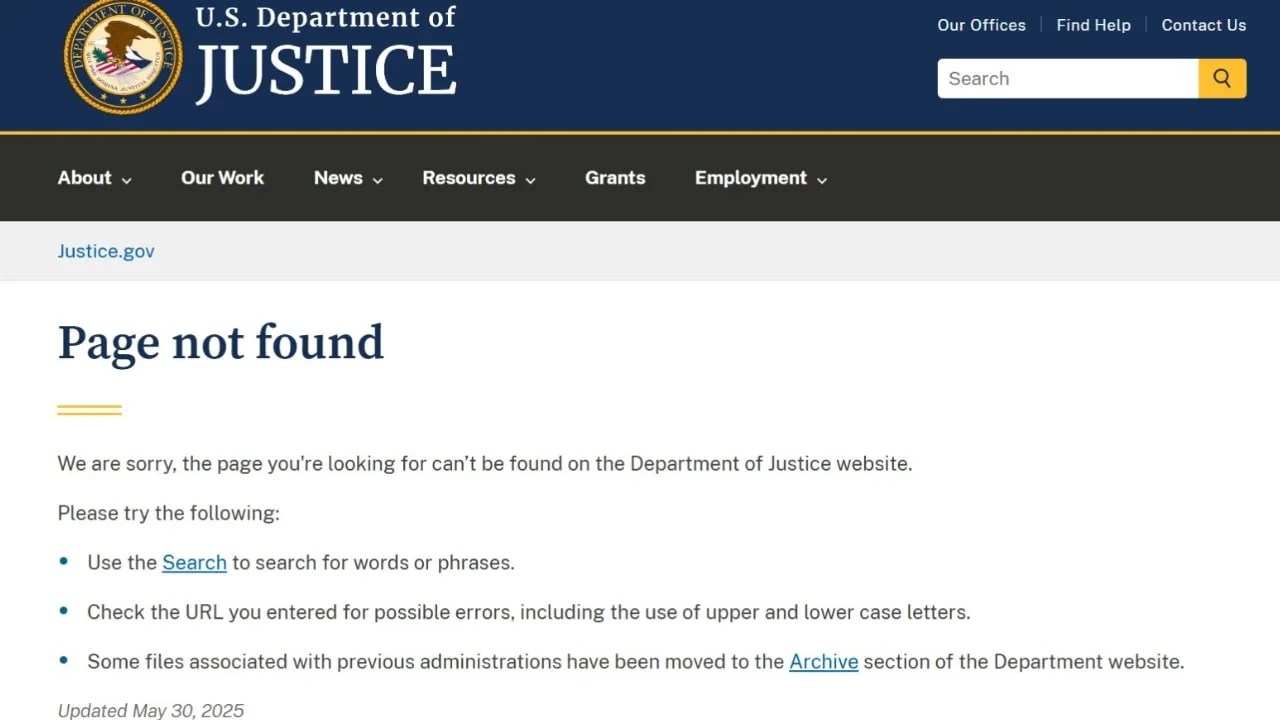Click the yellow magnifying glass search button
Screen dimensions: 1280x720
coord(1222,78)
